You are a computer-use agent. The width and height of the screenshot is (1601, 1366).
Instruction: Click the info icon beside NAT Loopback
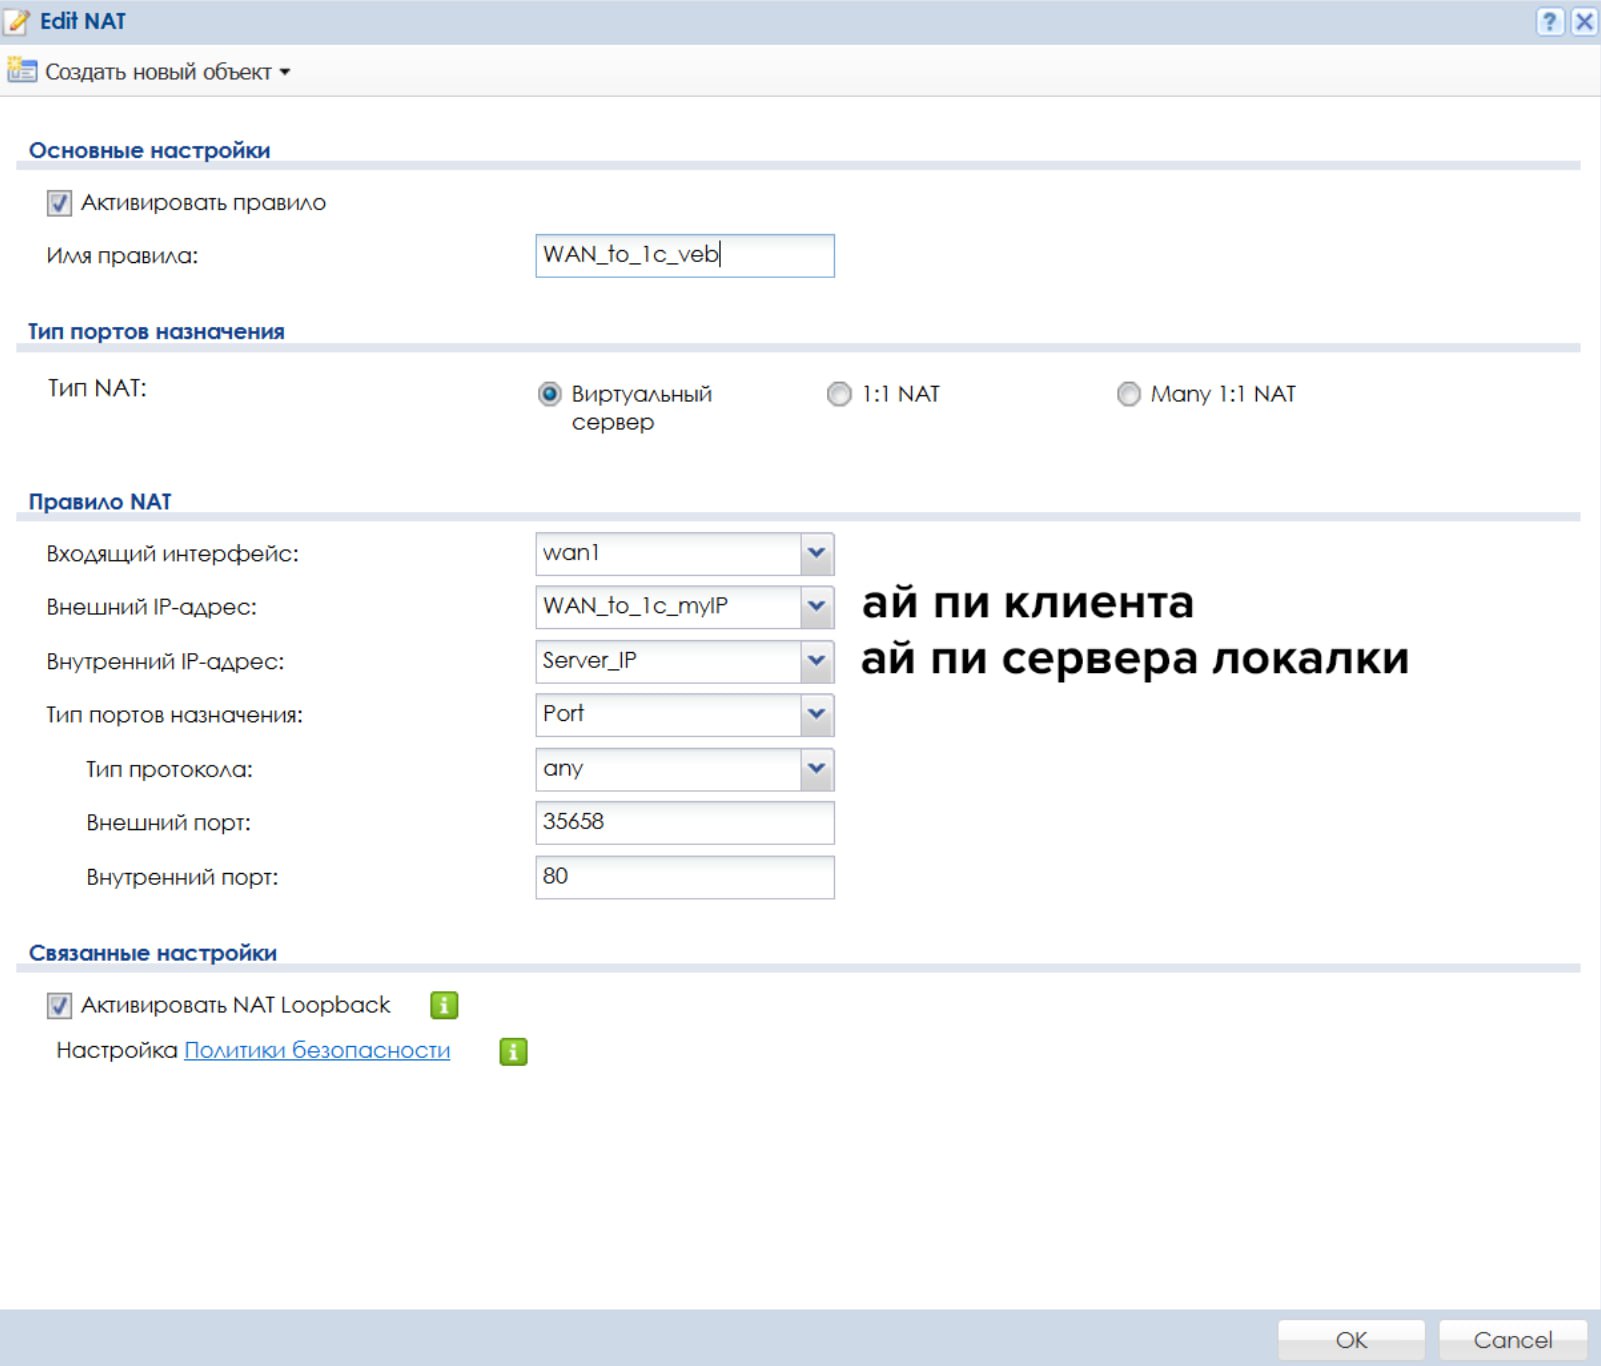(x=444, y=1005)
